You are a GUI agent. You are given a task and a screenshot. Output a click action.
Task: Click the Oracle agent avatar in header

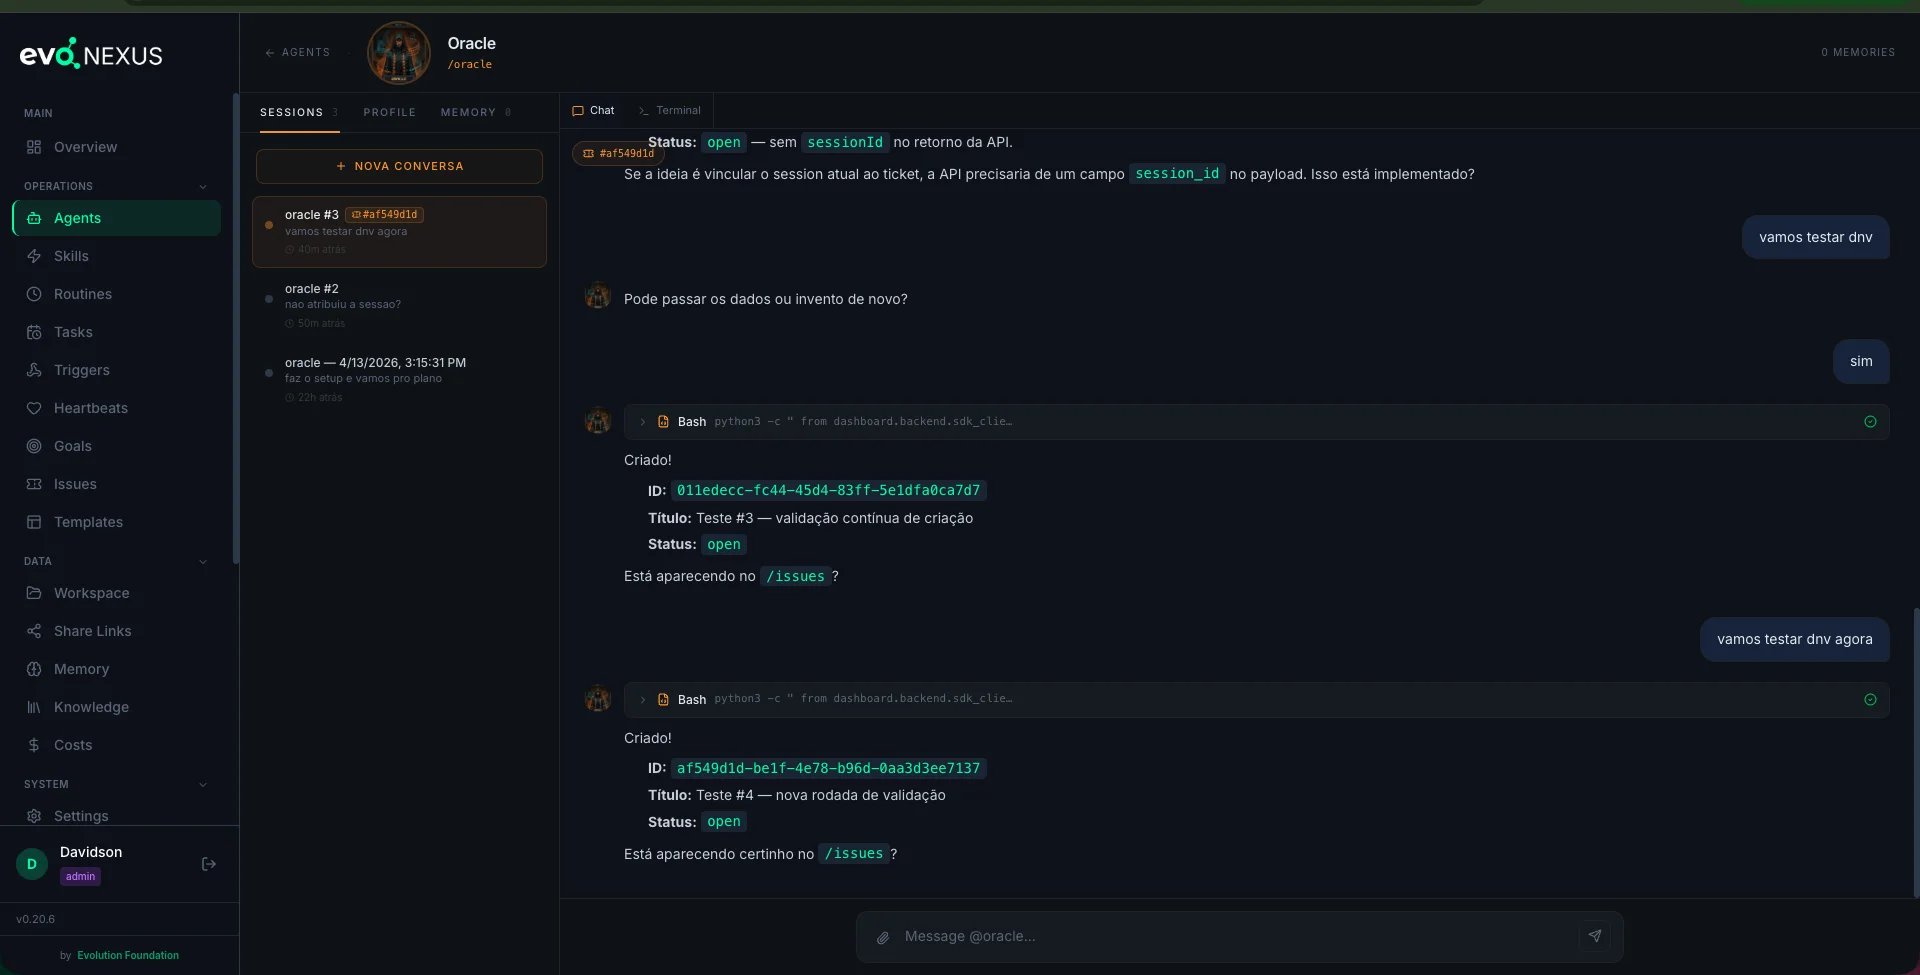pos(399,53)
